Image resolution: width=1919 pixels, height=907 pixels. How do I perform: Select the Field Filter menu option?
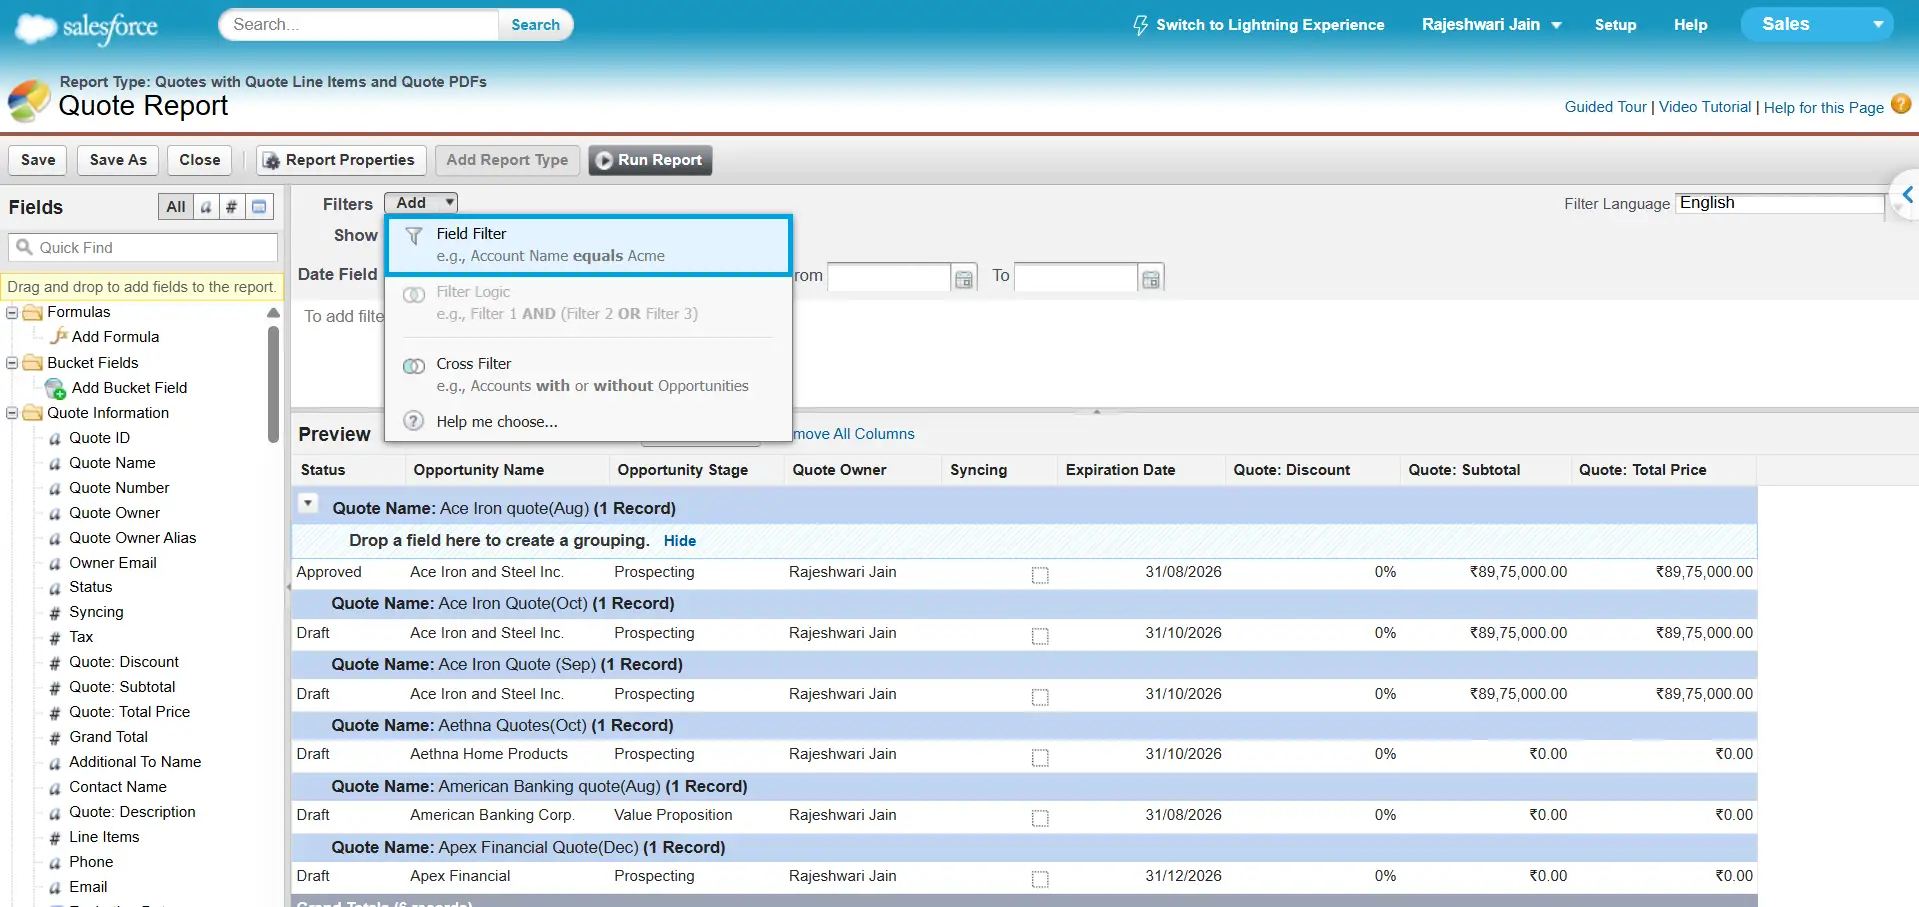589,245
